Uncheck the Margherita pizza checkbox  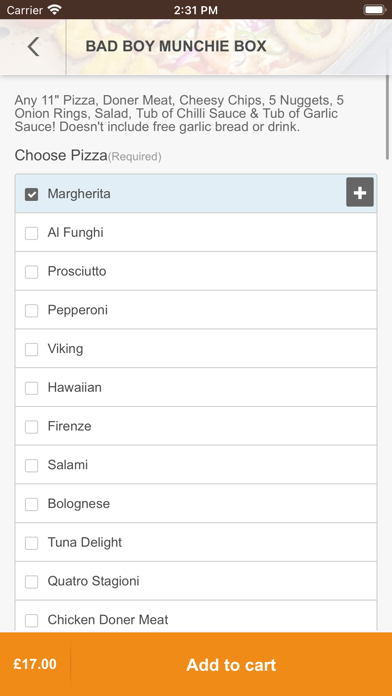click(x=32, y=194)
